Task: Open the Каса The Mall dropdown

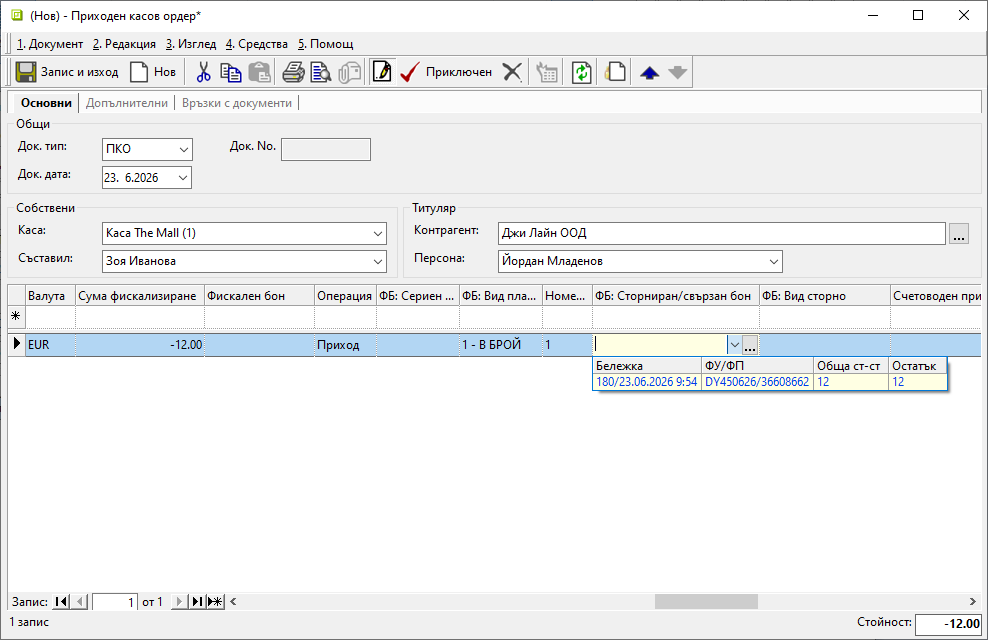Action: pos(377,233)
